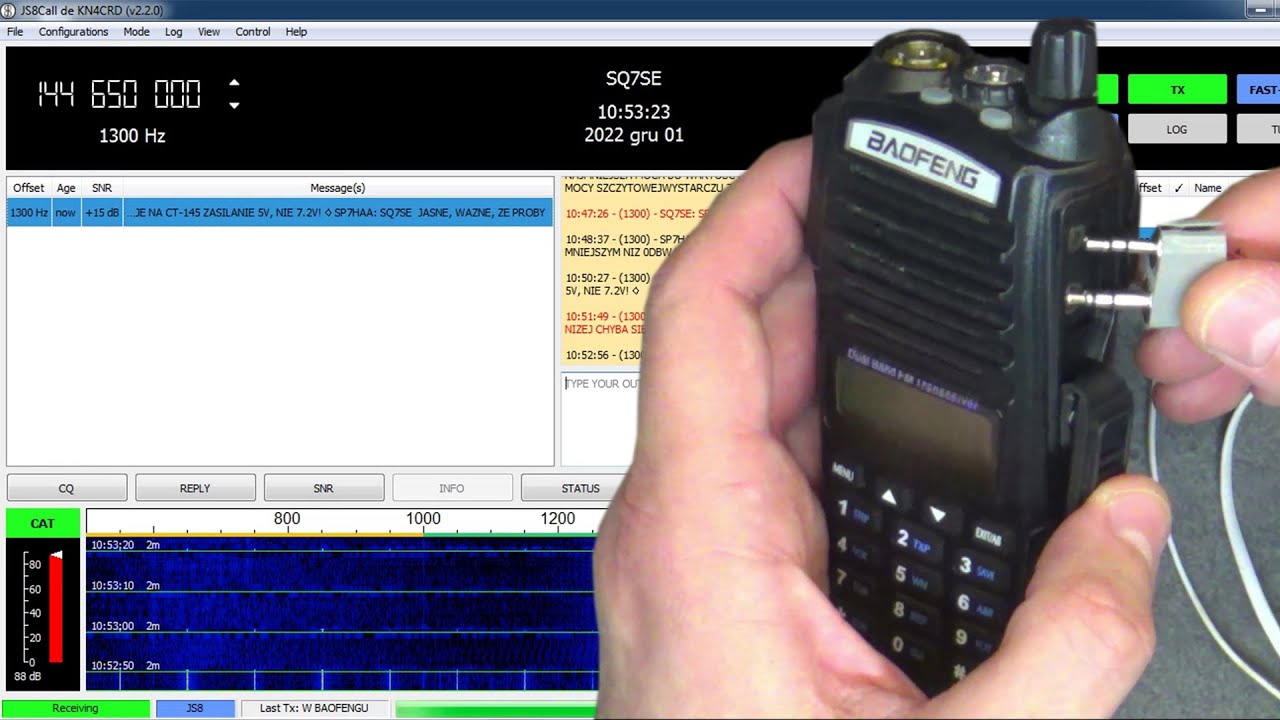
Task: Click the SNR macro button
Action: pos(323,488)
